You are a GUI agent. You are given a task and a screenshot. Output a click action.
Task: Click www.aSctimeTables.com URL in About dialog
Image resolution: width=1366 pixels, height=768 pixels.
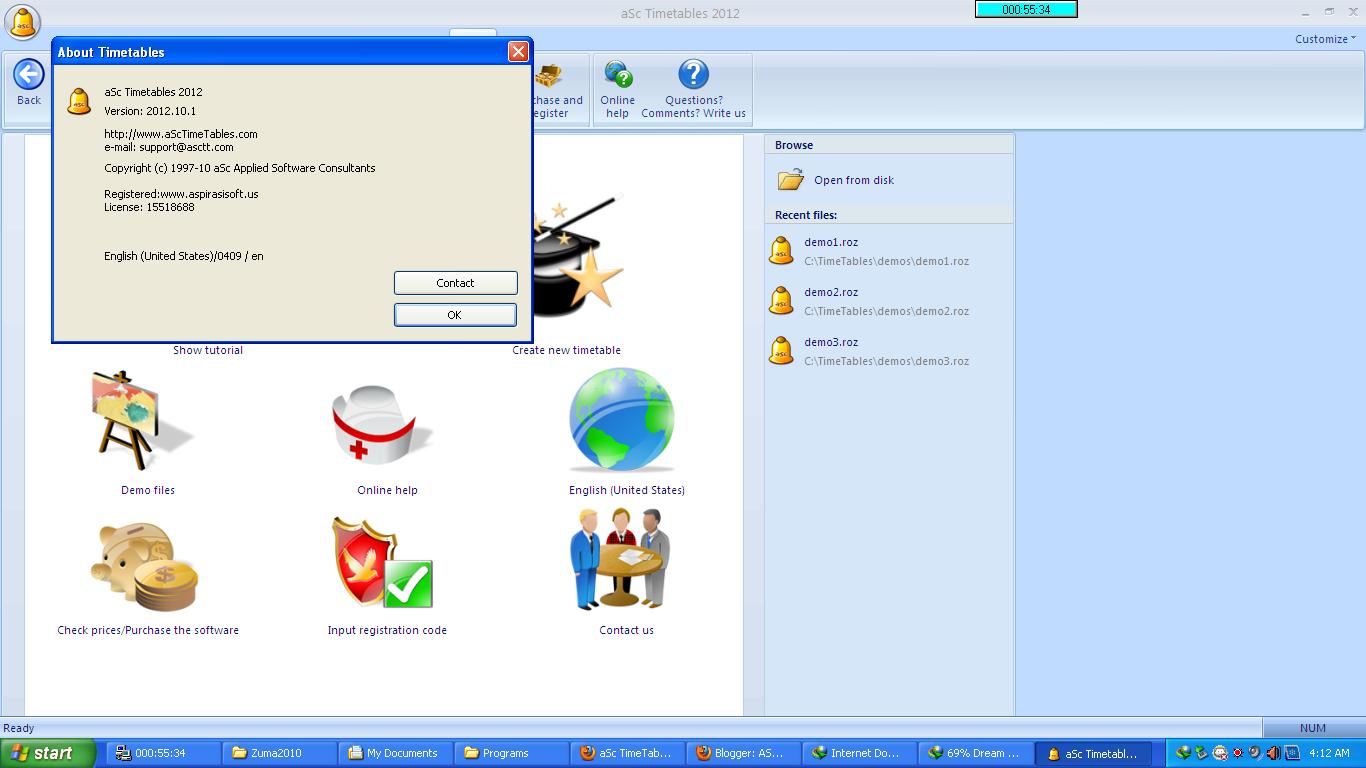(x=181, y=134)
